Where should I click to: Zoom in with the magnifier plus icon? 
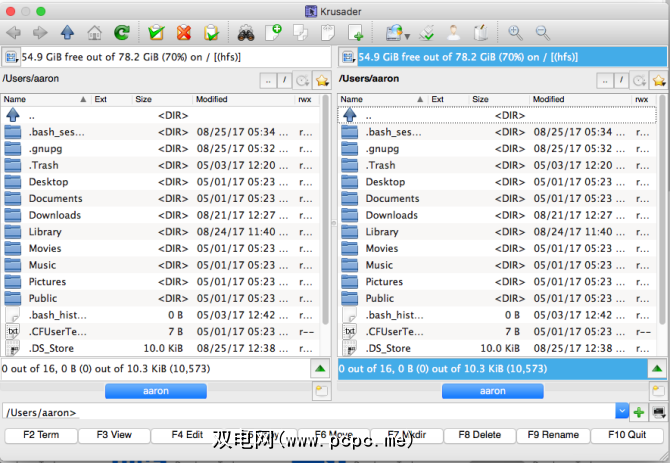coord(515,32)
